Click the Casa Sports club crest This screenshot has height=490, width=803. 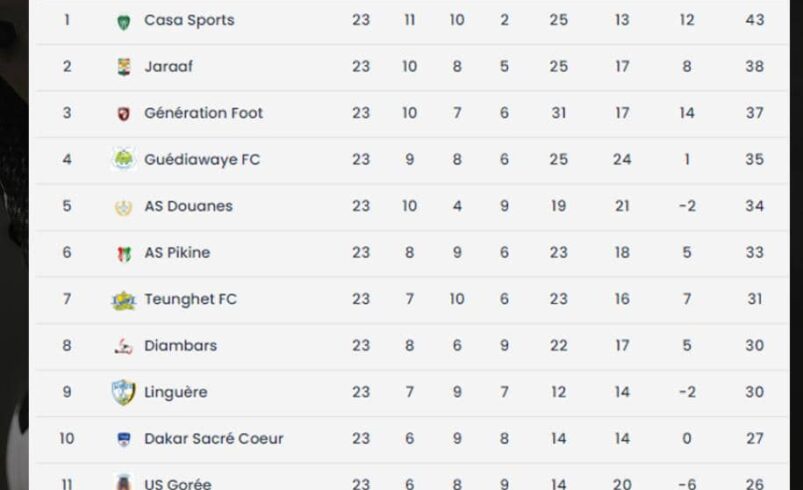(x=123, y=22)
